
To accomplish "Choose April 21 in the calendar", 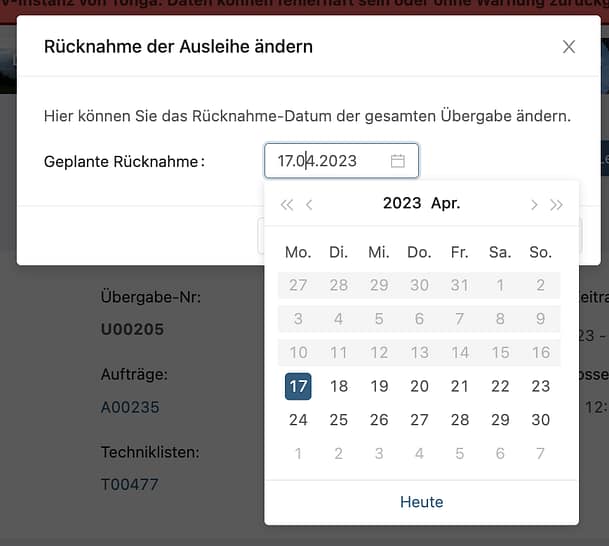I will (x=460, y=386).
